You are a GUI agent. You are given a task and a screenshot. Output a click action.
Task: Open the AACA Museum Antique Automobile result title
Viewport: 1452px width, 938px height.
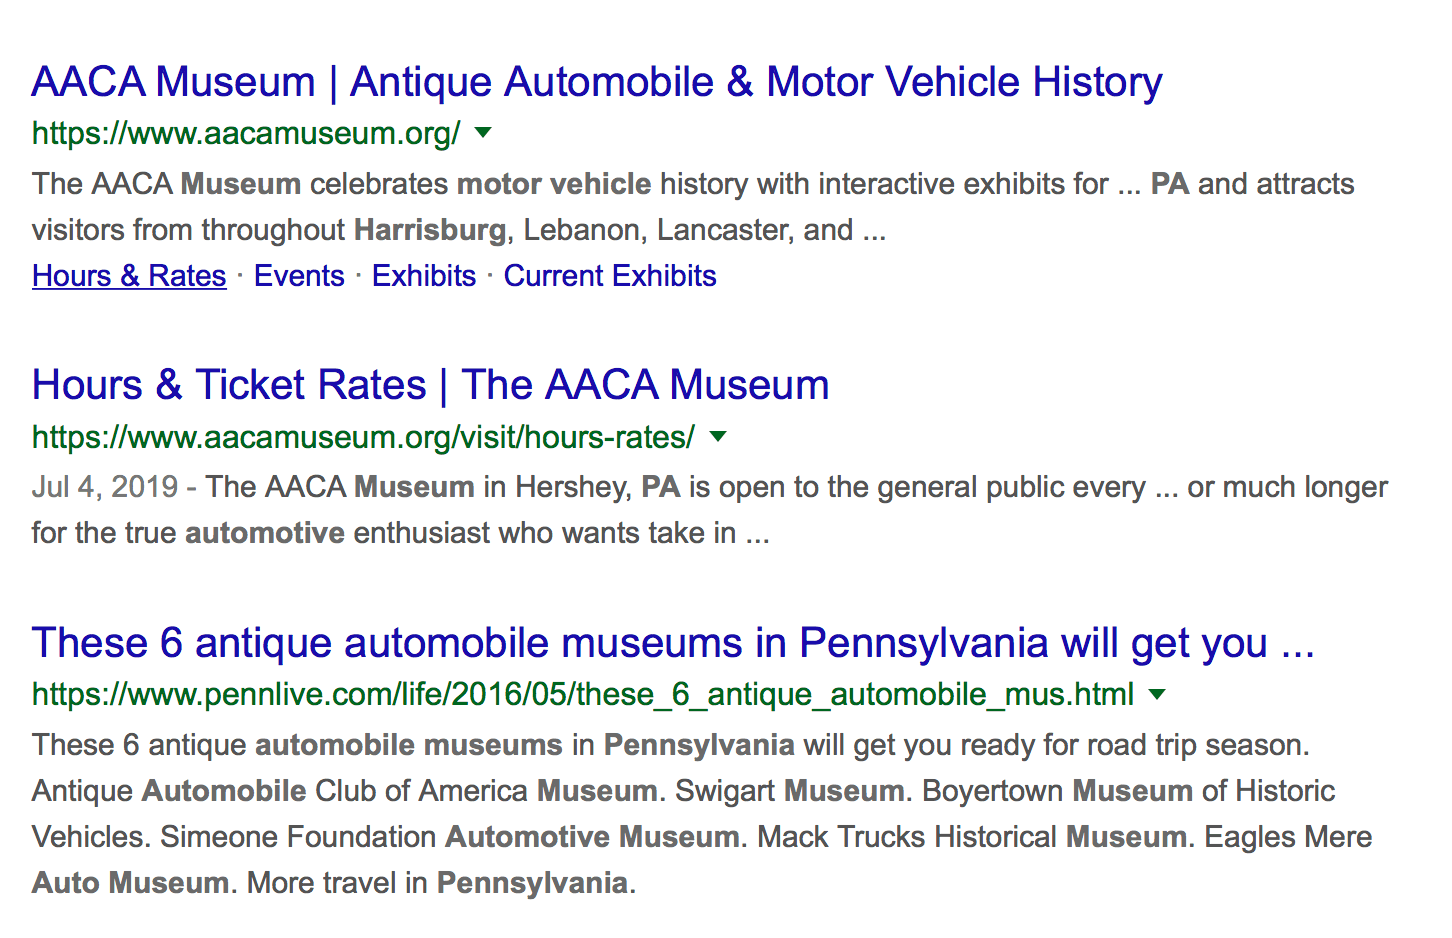pos(597,82)
